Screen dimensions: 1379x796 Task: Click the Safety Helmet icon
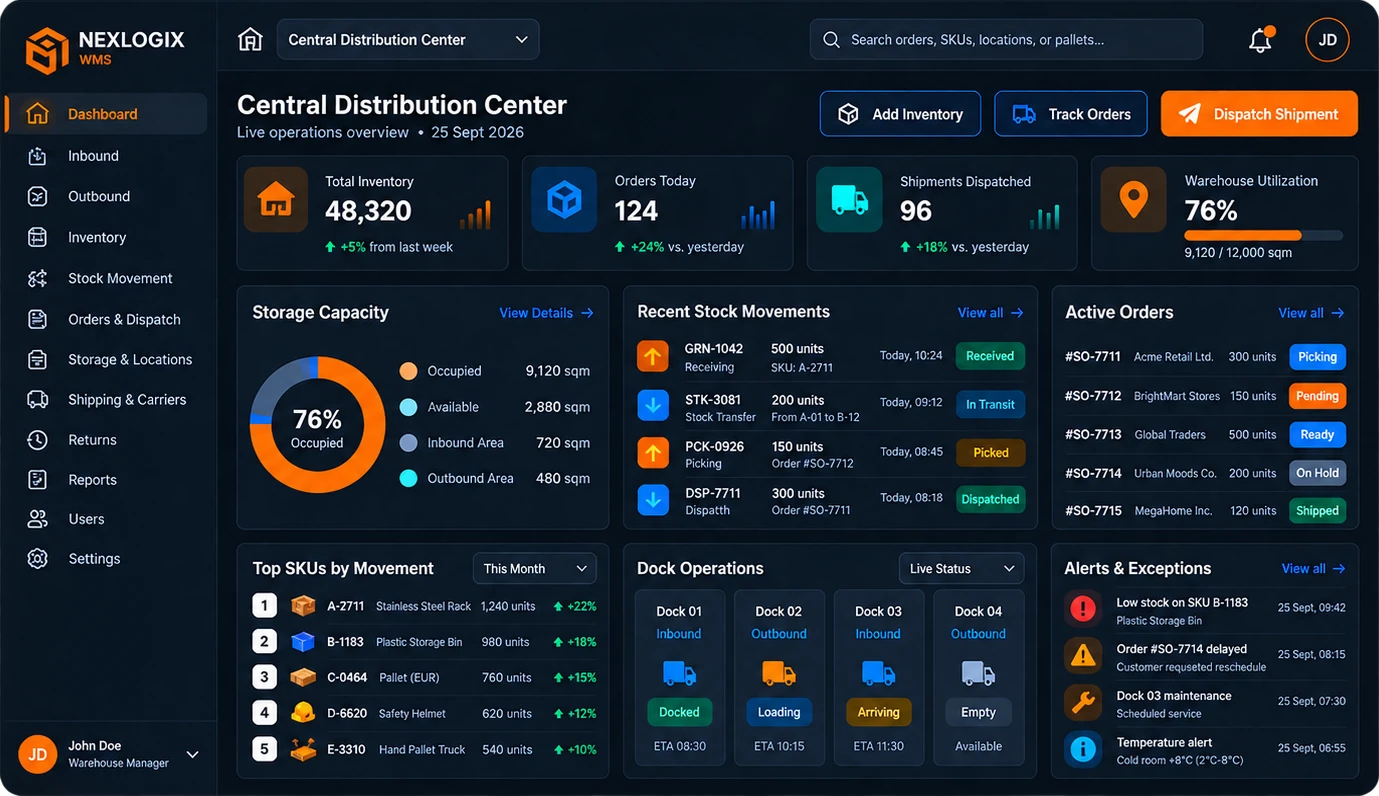tap(303, 713)
